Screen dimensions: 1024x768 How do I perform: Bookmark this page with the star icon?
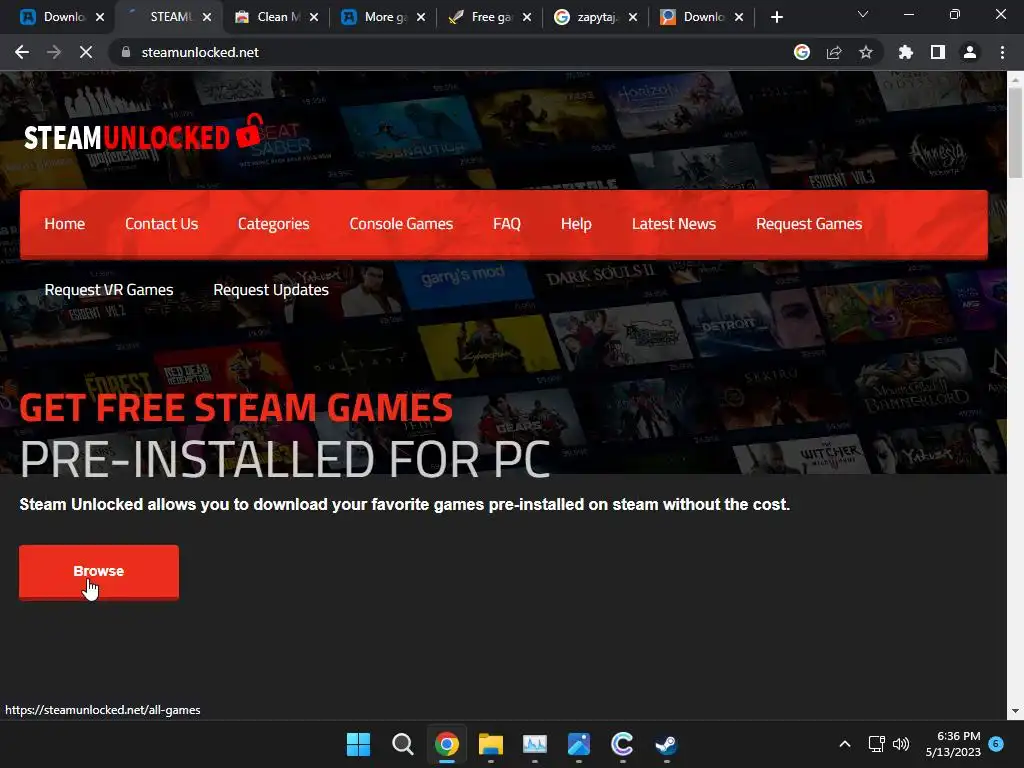coord(866,52)
